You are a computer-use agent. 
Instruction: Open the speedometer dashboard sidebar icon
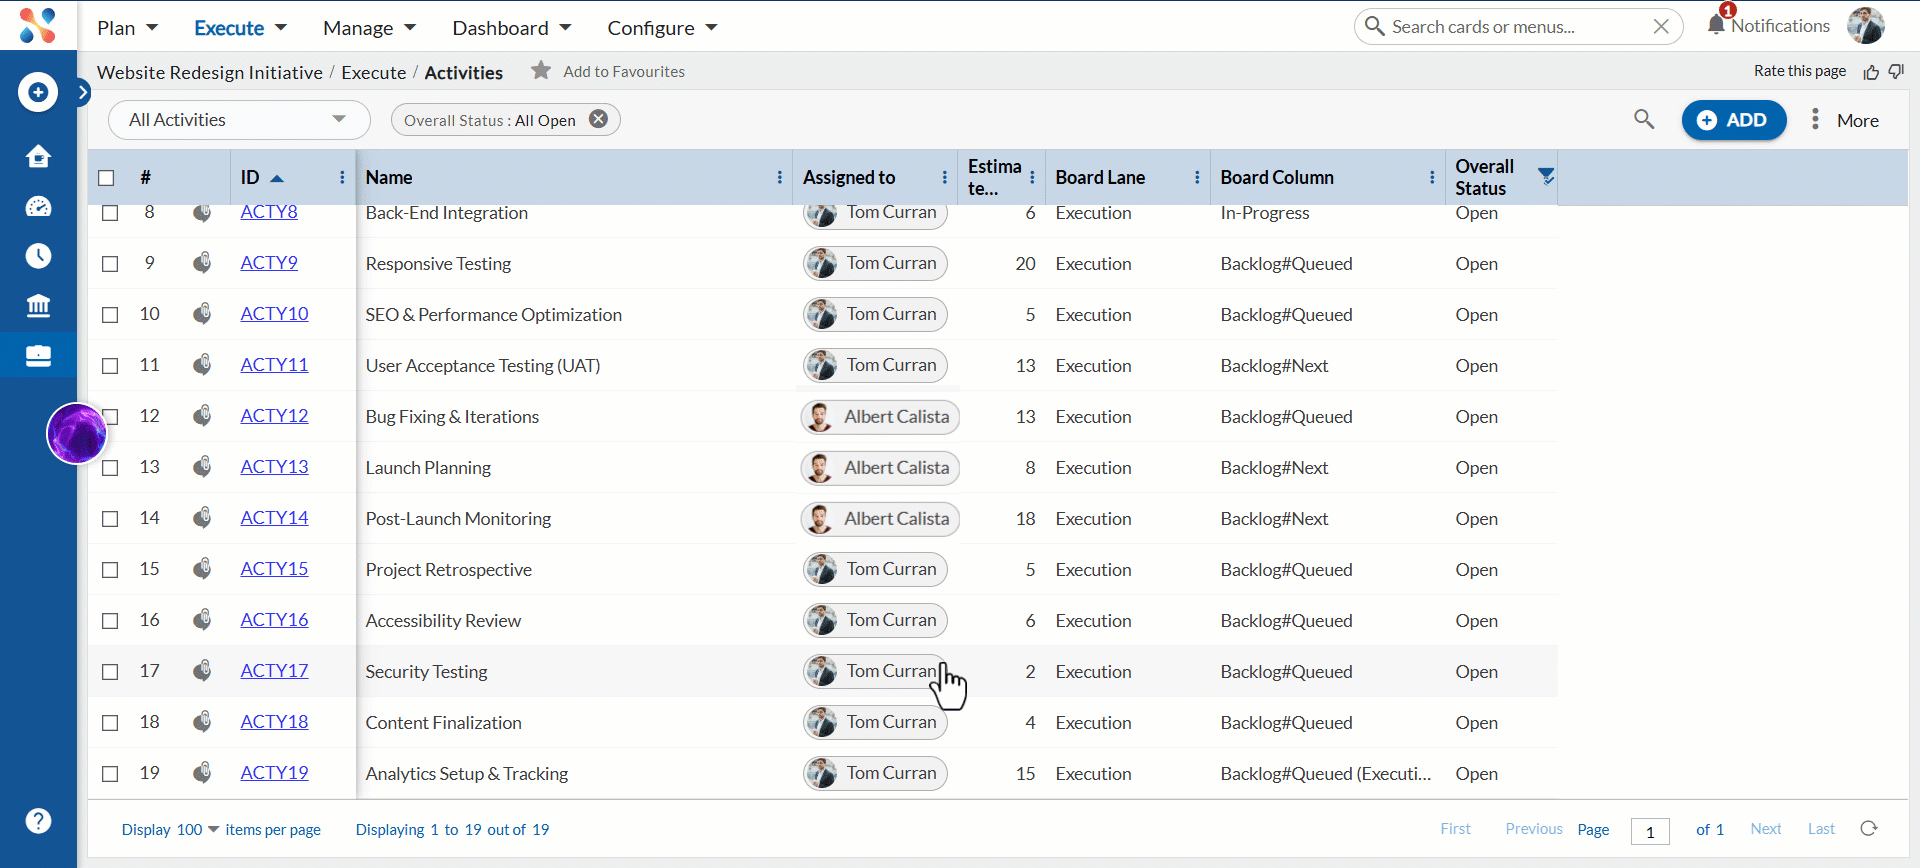pos(38,206)
